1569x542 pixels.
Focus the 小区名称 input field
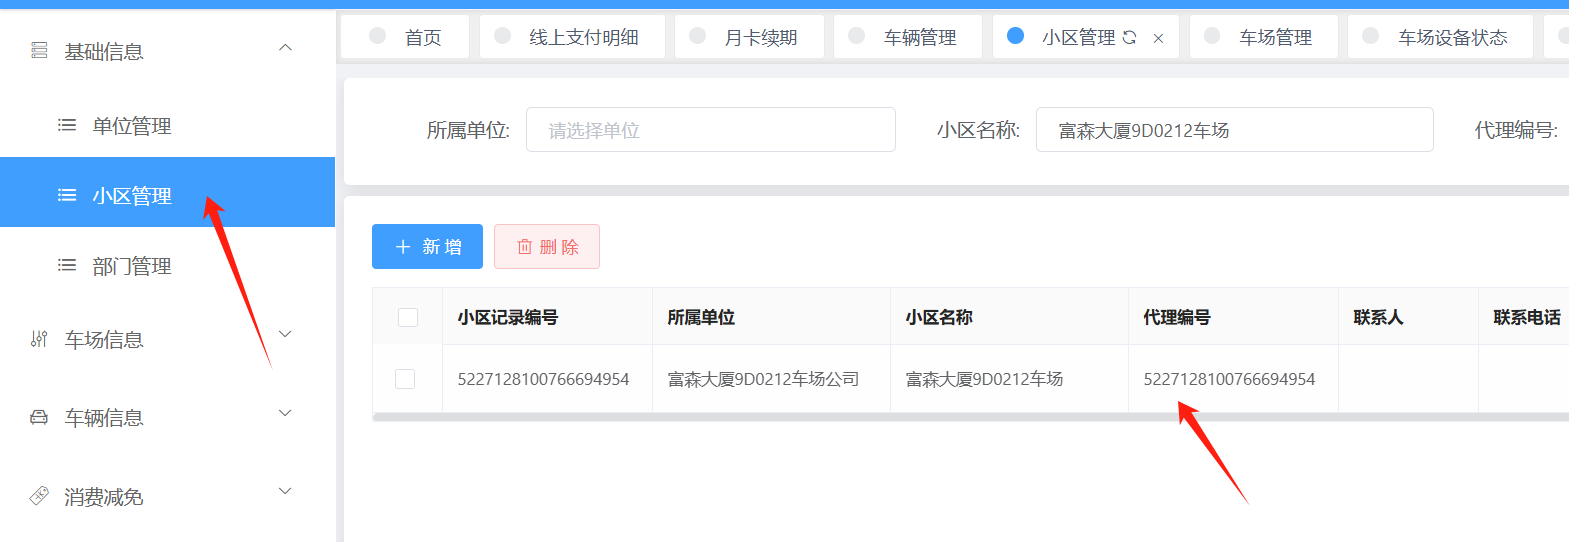click(x=1235, y=130)
